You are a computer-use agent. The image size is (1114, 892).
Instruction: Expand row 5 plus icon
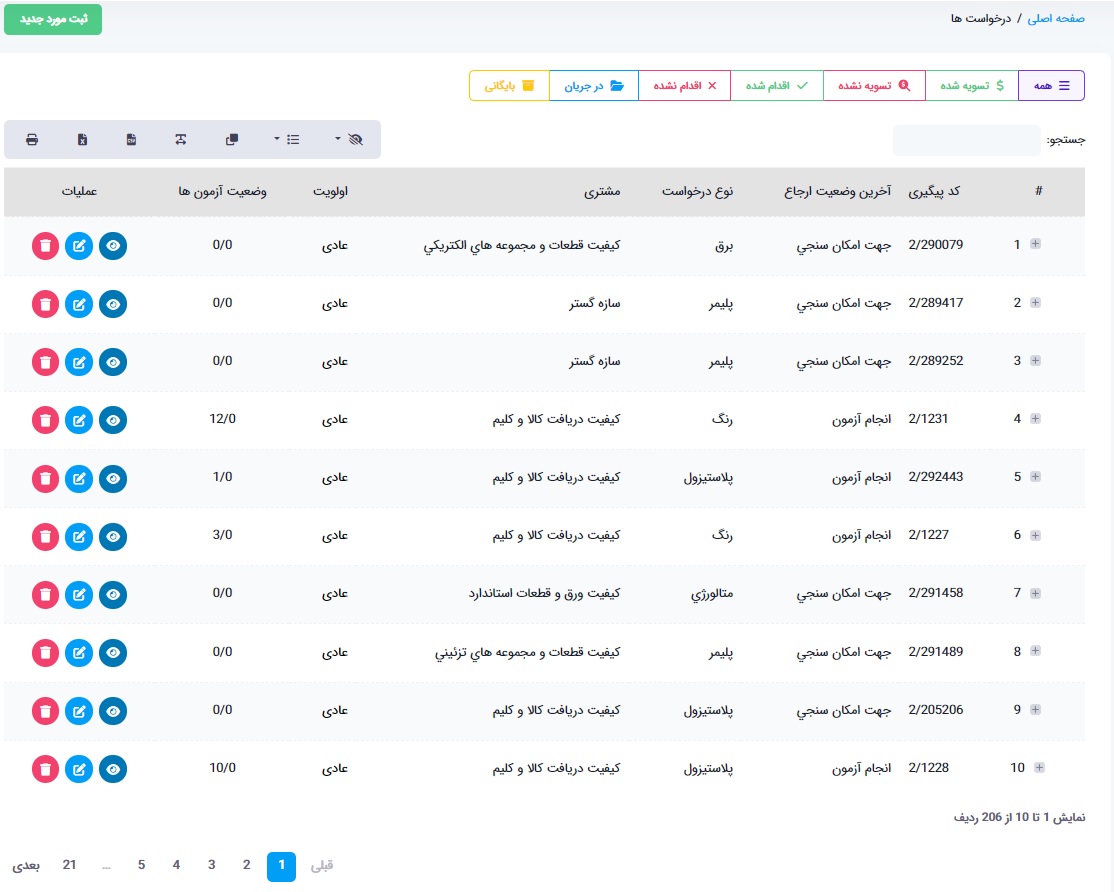point(1036,477)
